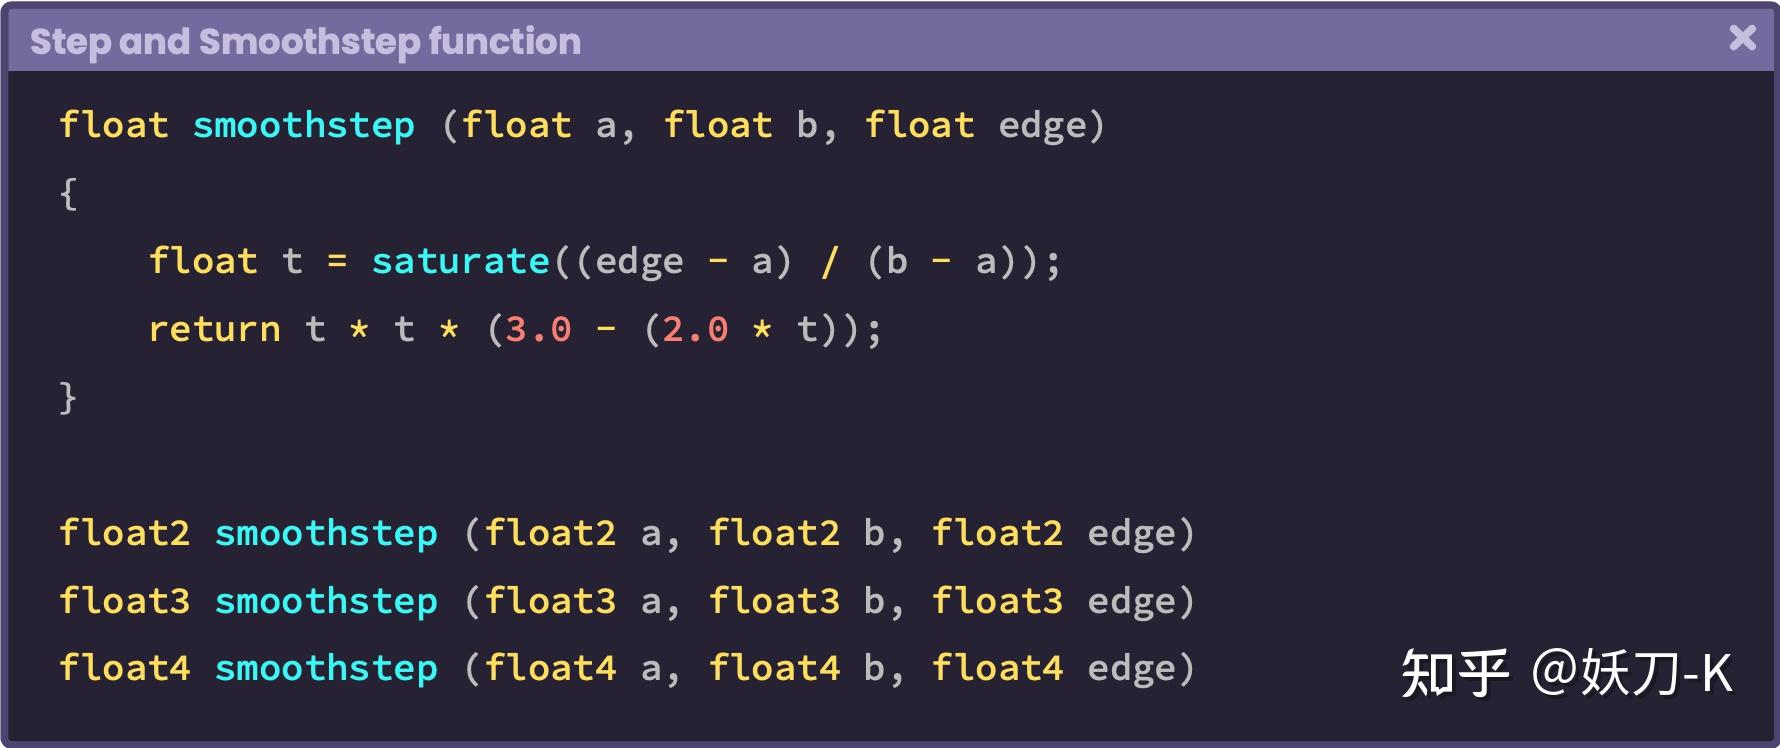
Task: Close the Step and Smoothstep function panel
Action: (1742, 38)
